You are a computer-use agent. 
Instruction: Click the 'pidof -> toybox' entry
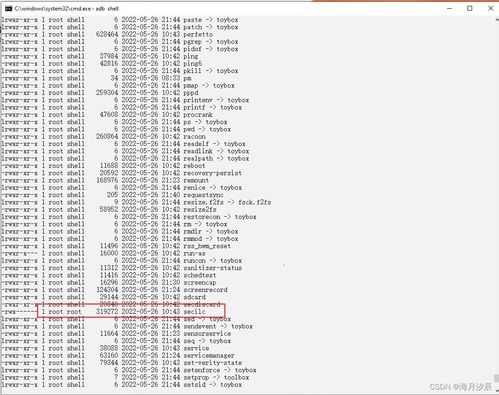pyautogui.click(x=211, y=49)
